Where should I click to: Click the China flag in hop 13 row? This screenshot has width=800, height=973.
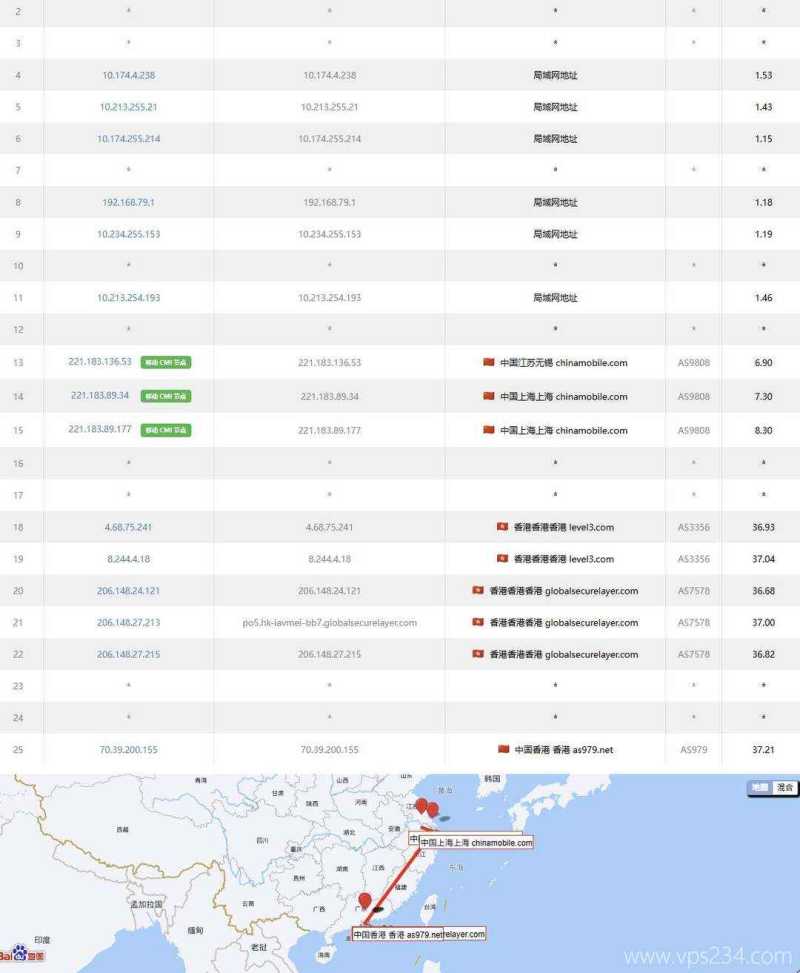pyautogui.click(x=489, y=363)
